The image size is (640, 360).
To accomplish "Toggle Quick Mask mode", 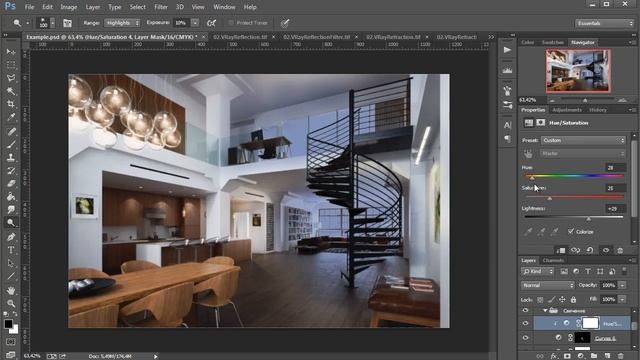I will pos(11,342).
